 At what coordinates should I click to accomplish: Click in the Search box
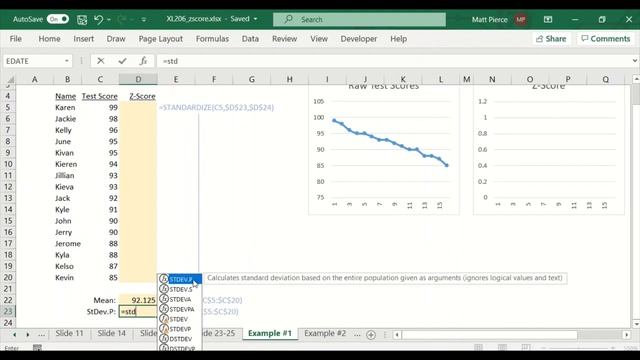359,19
